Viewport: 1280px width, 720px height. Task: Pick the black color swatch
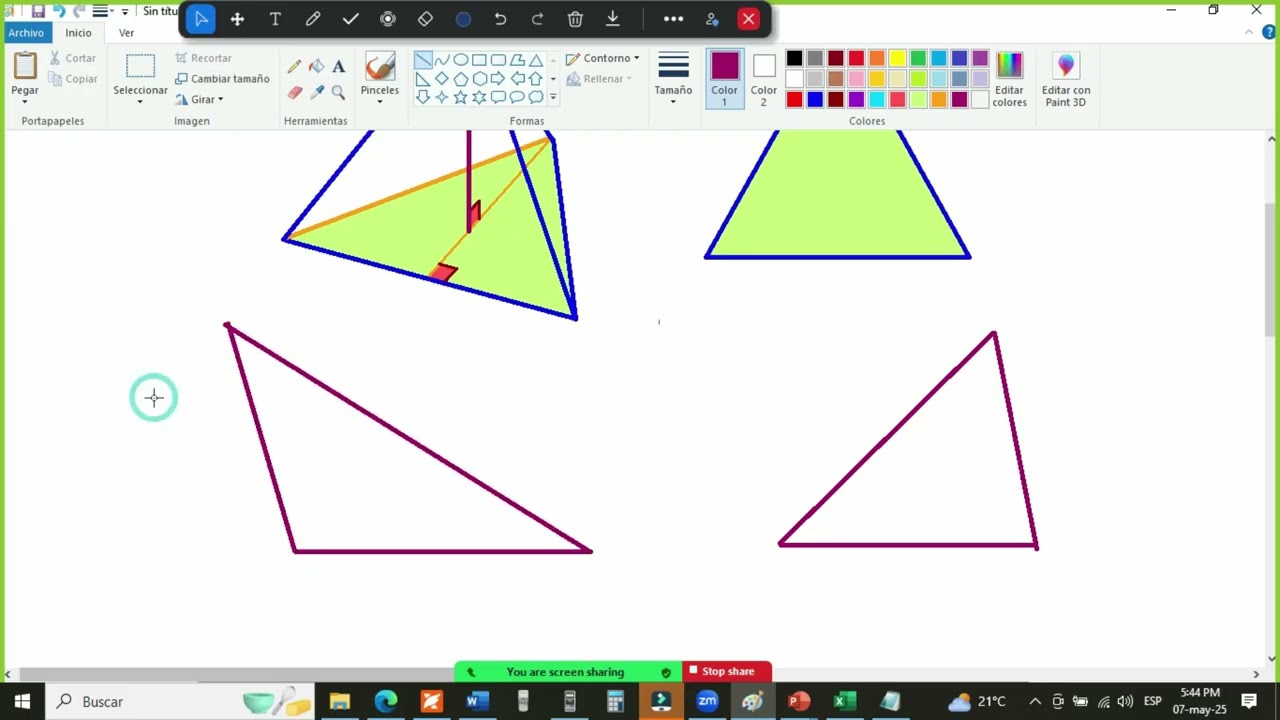tap(794, 59)
